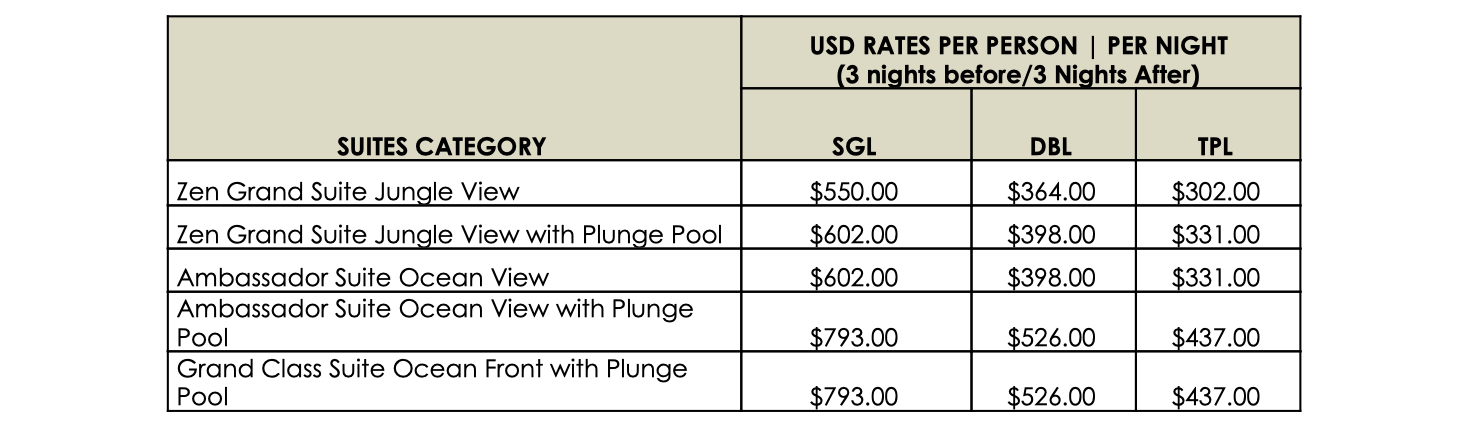The width and height of the screenshot is (1470, 438).
Task: Click $437.00 TPL rate for Grand Class Suite
Action: point(1215,397)
